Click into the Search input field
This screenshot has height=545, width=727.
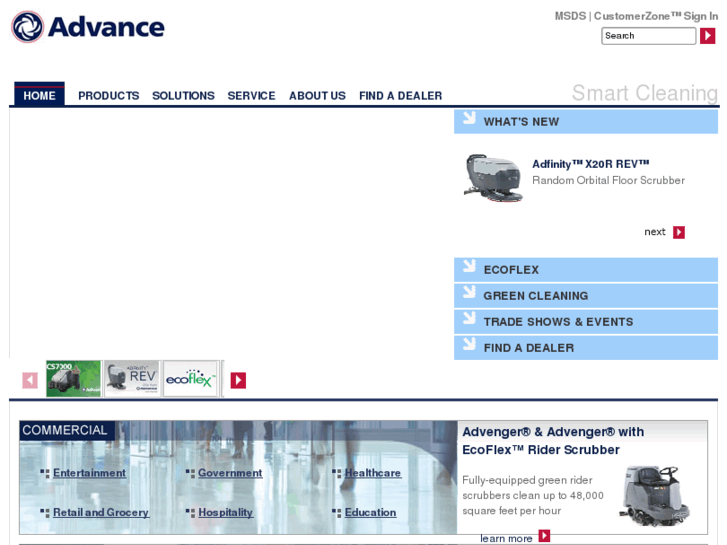coord(649,36)
